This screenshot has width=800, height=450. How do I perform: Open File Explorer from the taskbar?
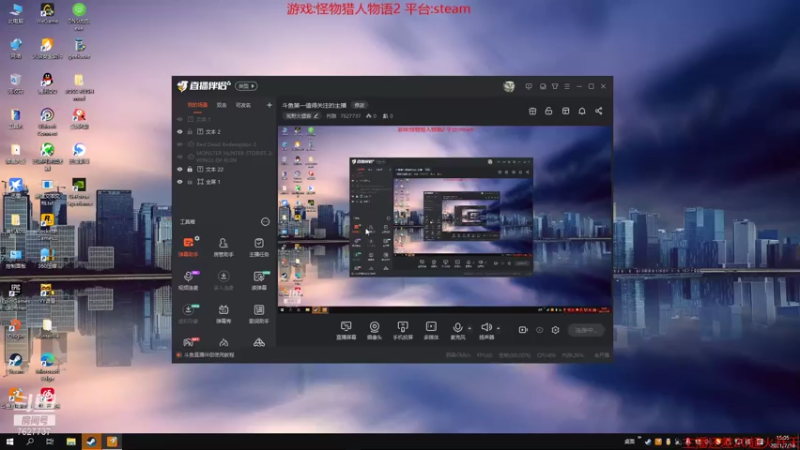click(x=71, y=441)
